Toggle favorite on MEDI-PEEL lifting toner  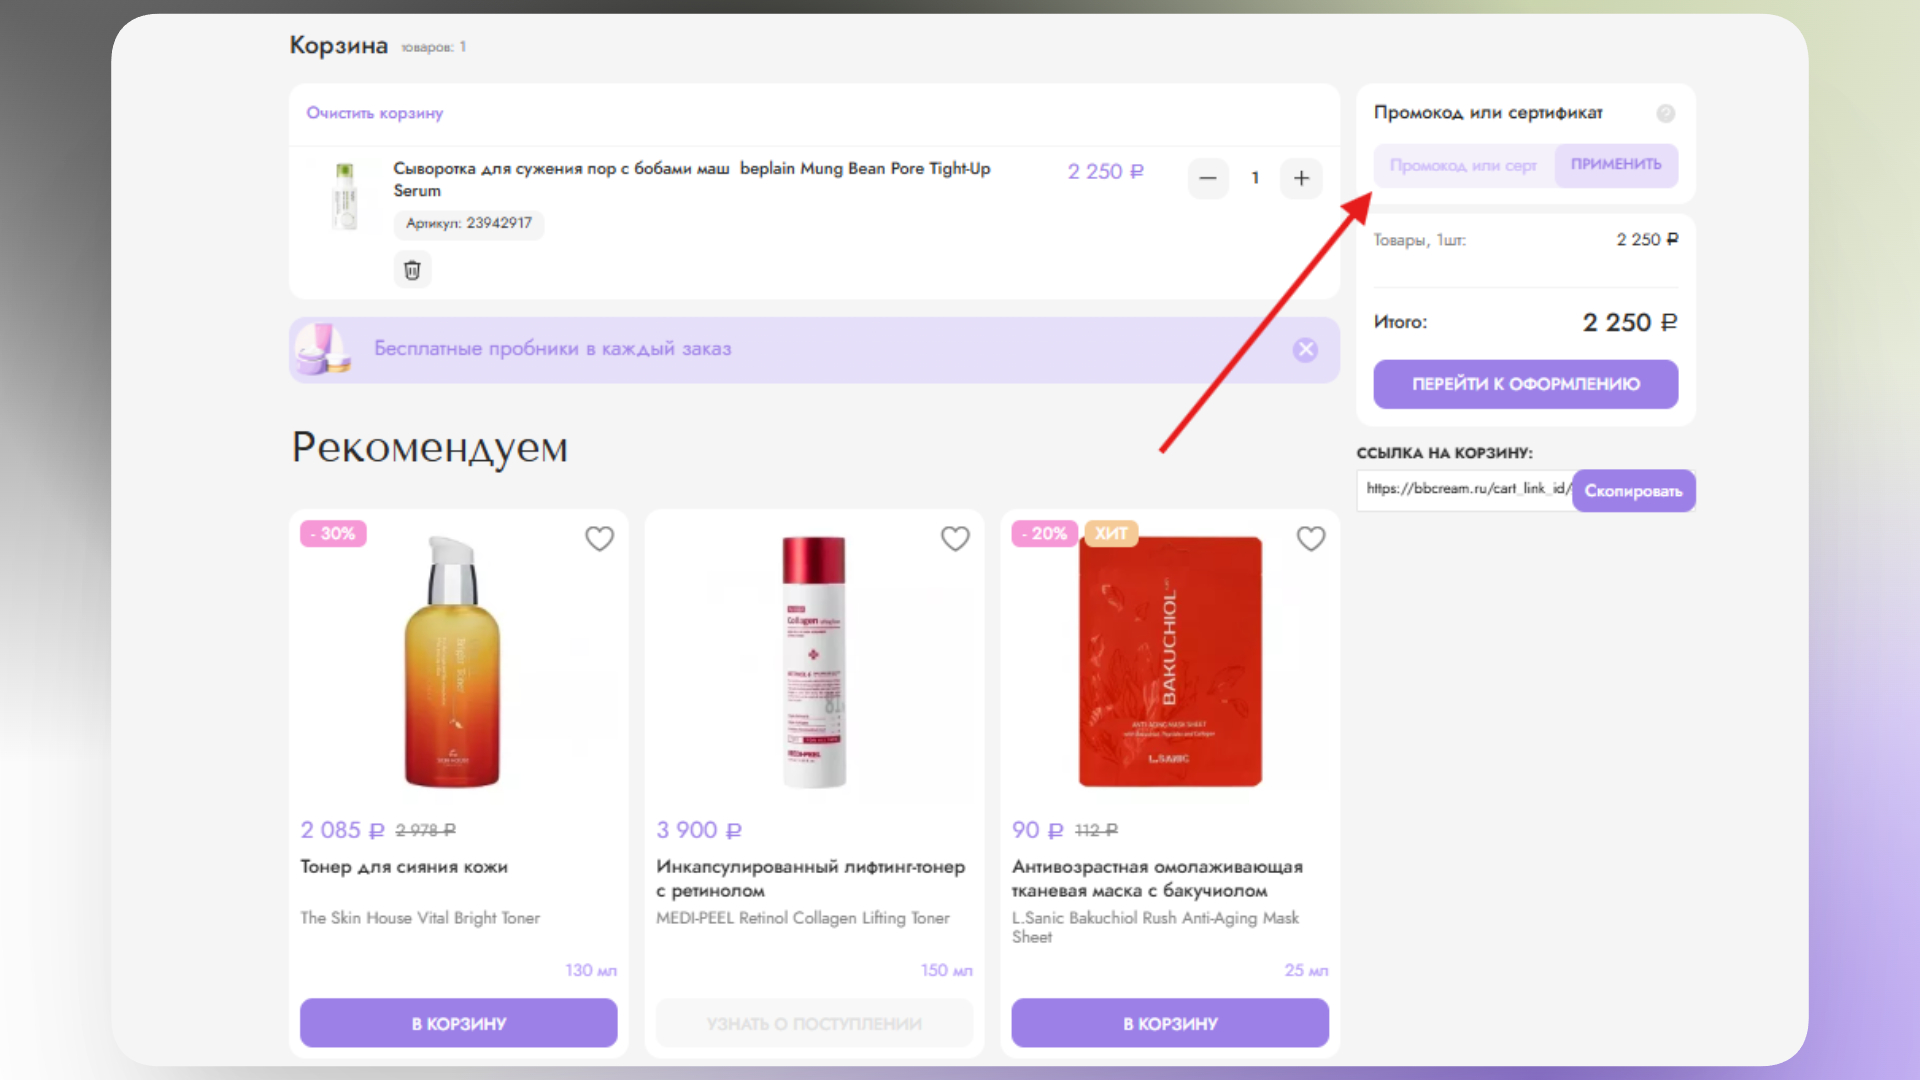point(955,538)
